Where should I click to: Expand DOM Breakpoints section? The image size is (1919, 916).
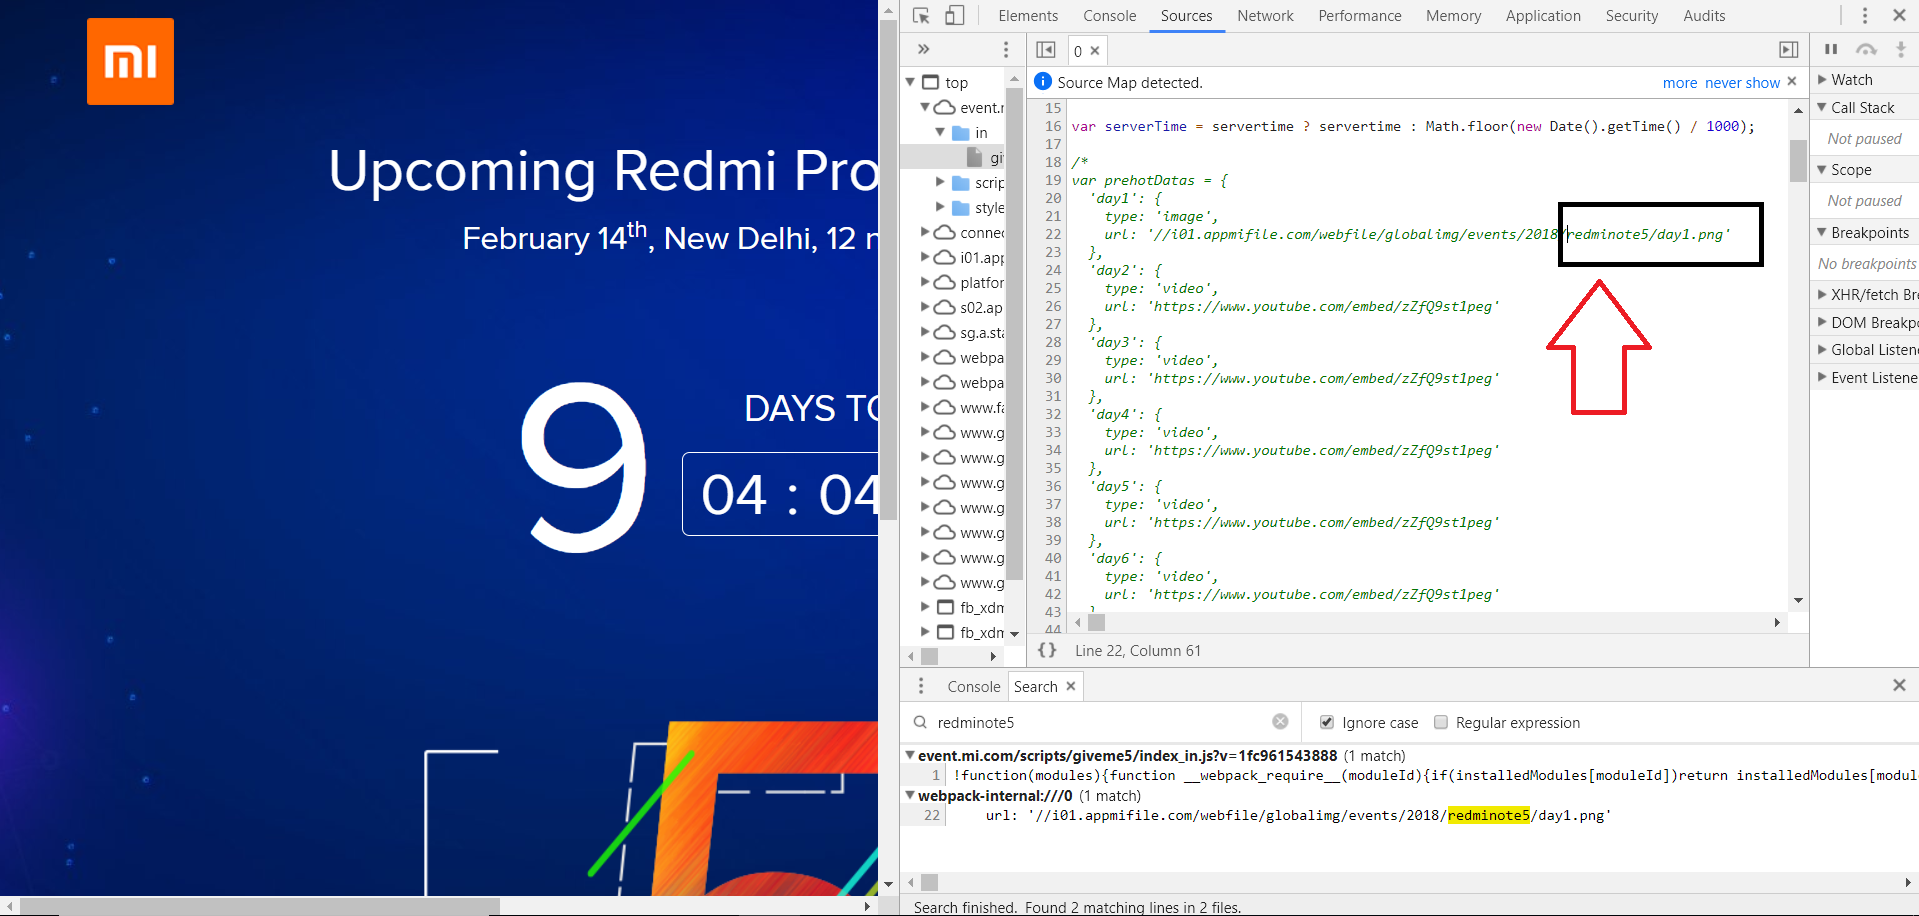tap(1822, 322)
